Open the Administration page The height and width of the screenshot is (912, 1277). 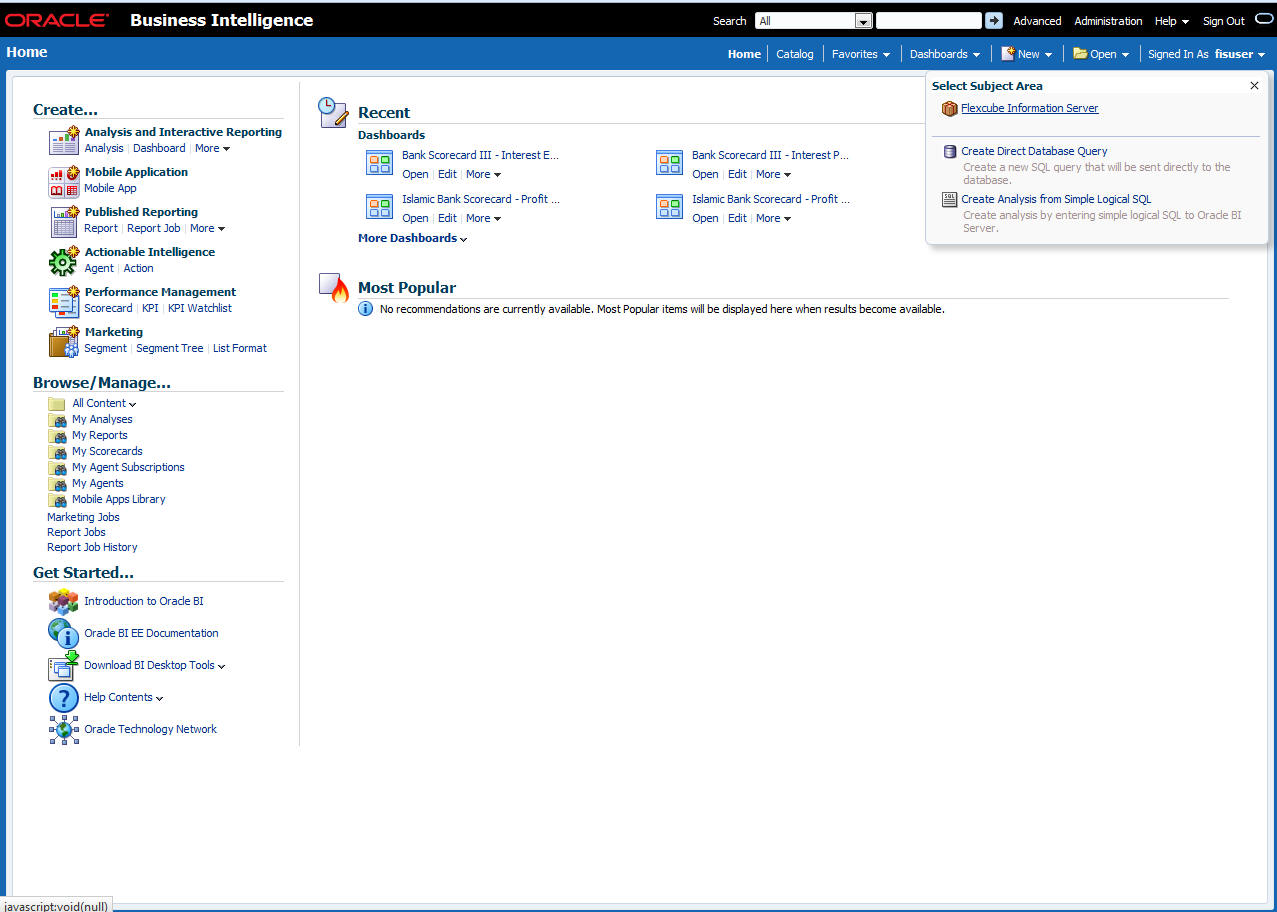click(1108, 21)
